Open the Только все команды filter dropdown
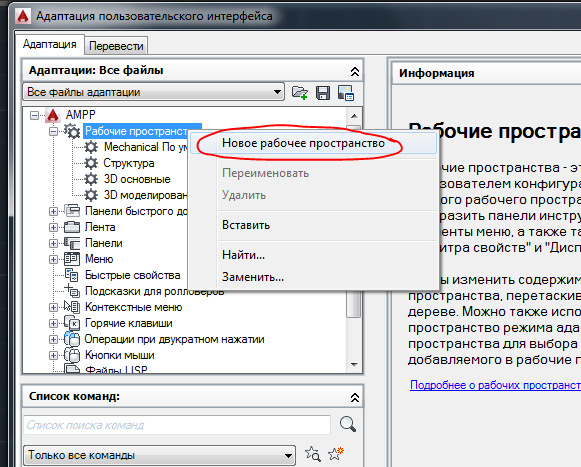 coord(159,455)
